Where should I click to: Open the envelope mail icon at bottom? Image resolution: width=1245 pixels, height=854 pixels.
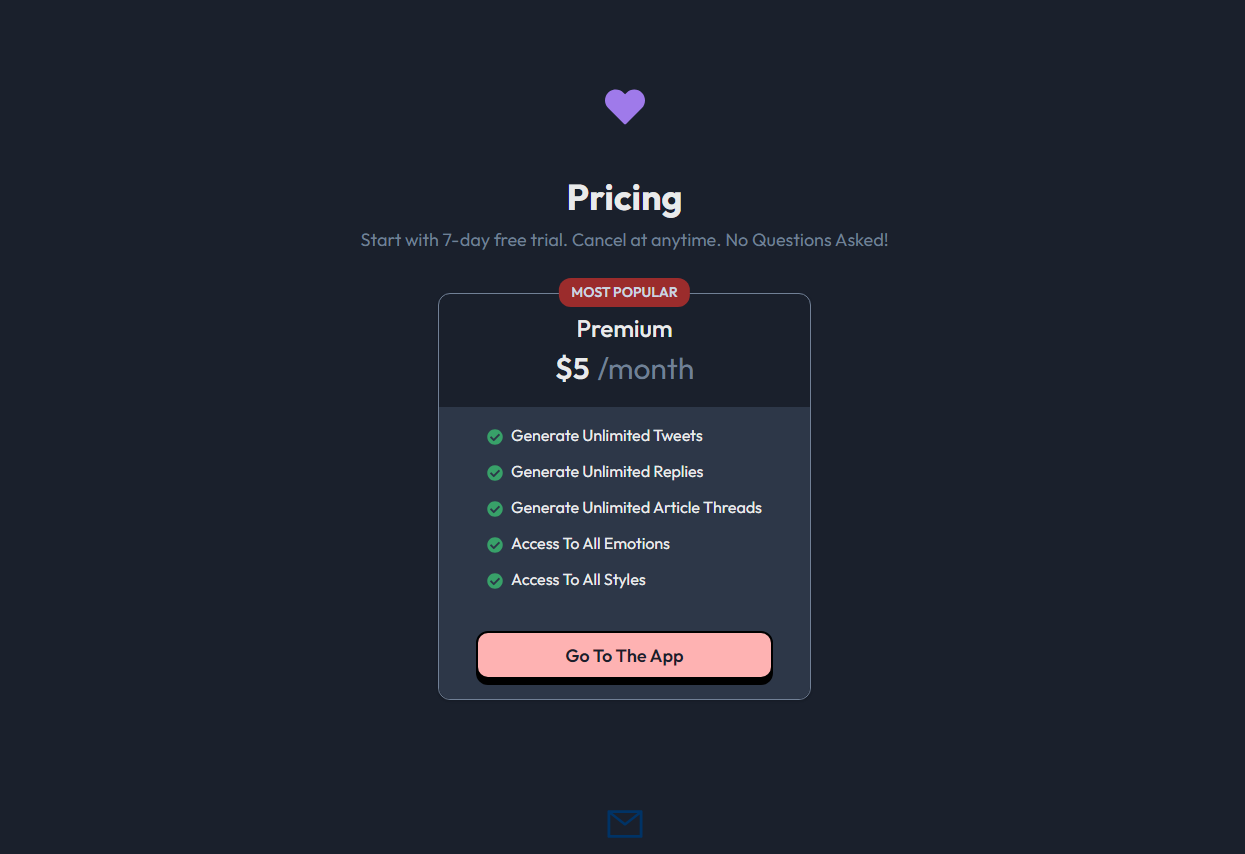click(x=624, y=824)
